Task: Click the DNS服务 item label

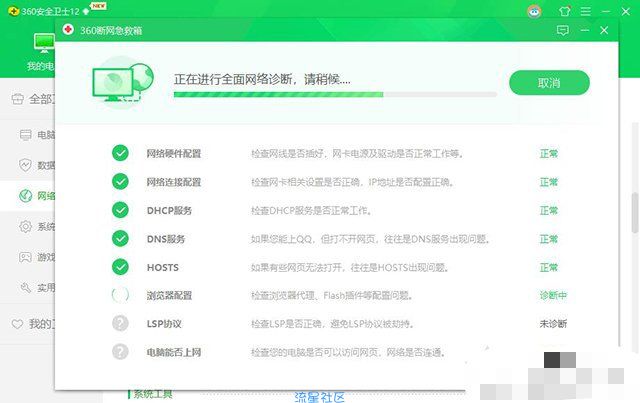Action: pyautogui.click(x=166, y=239)
